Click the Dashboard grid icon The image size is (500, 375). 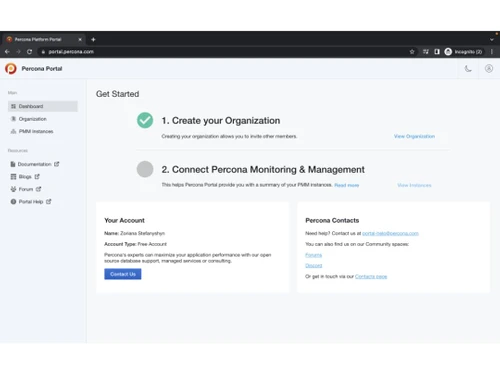click(x=13, y=106)
